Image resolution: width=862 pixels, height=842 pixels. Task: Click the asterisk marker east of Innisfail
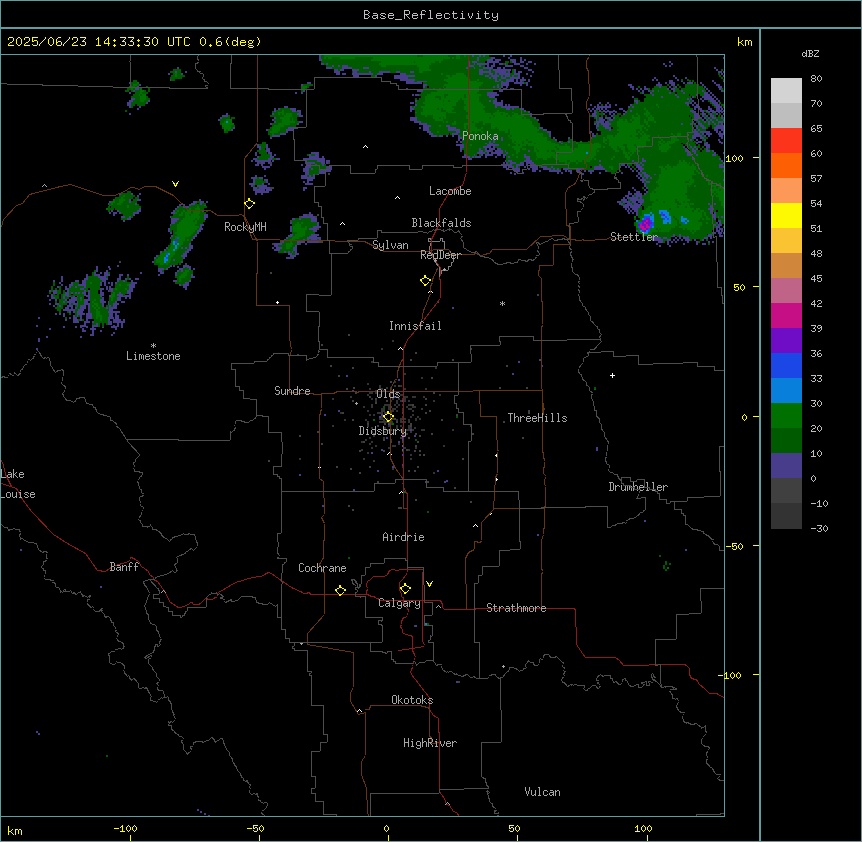coord(502,303)
